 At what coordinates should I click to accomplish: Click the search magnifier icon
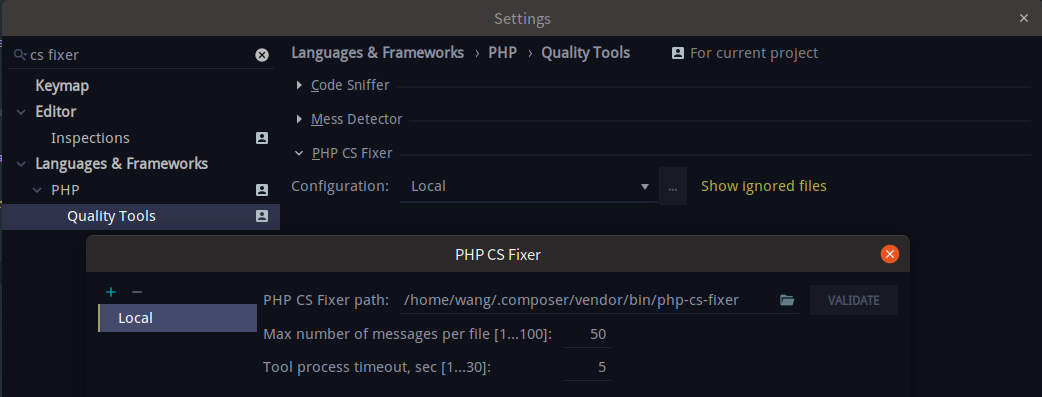pos(21,55)
